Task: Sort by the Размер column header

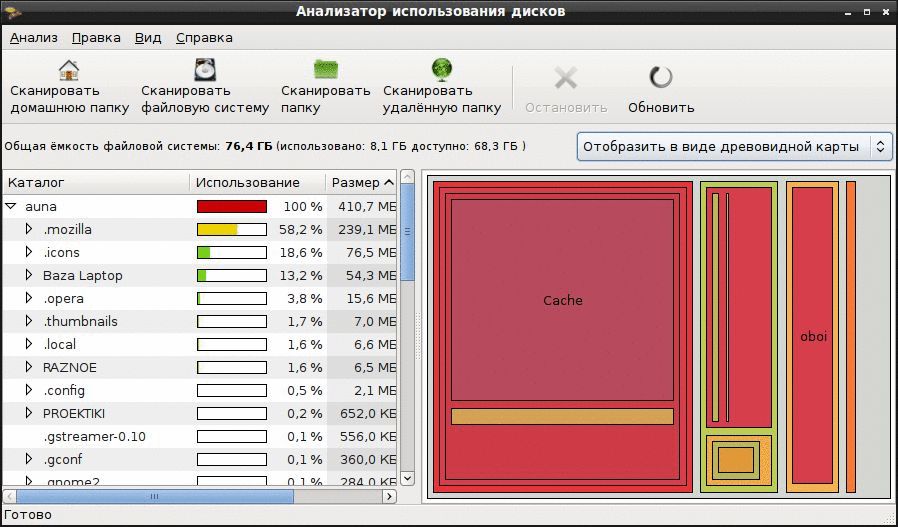Action: [362, 183]
